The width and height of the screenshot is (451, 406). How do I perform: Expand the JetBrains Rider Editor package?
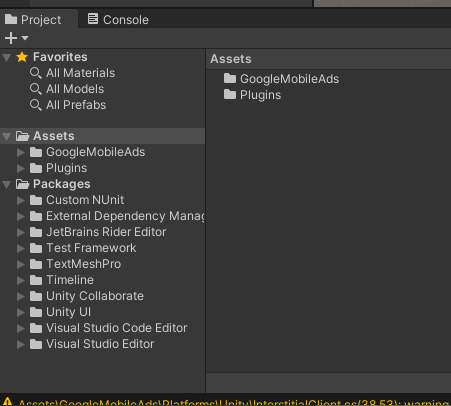21,232
